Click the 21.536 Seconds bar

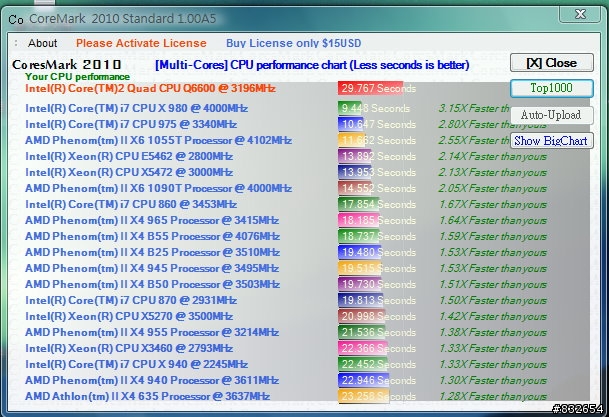tap(362, 332)
